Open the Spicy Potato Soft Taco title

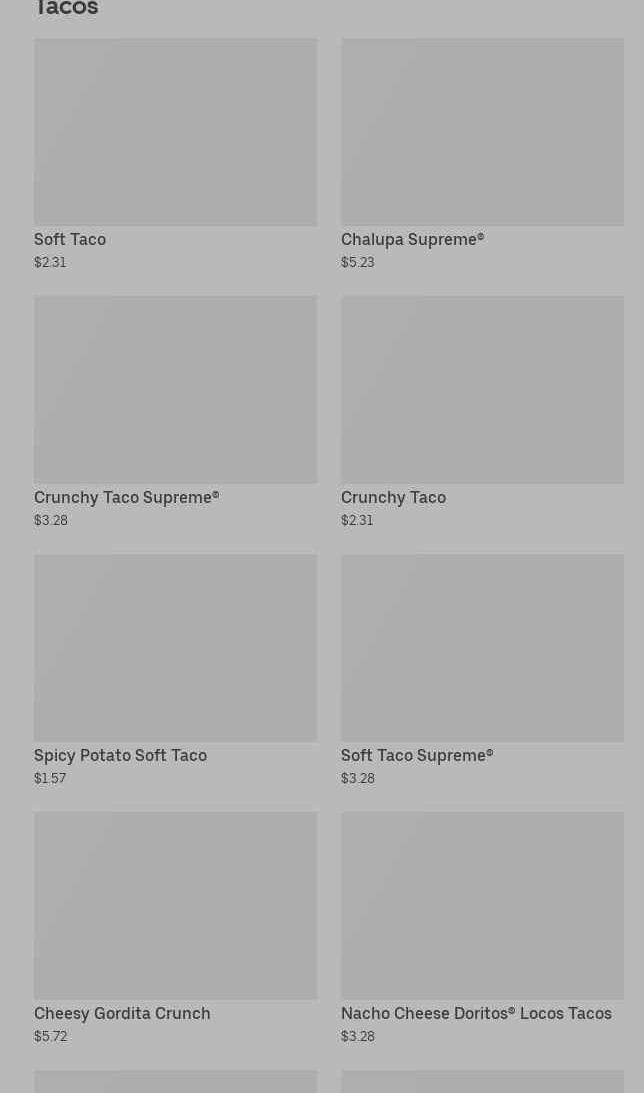click(120, 756)
